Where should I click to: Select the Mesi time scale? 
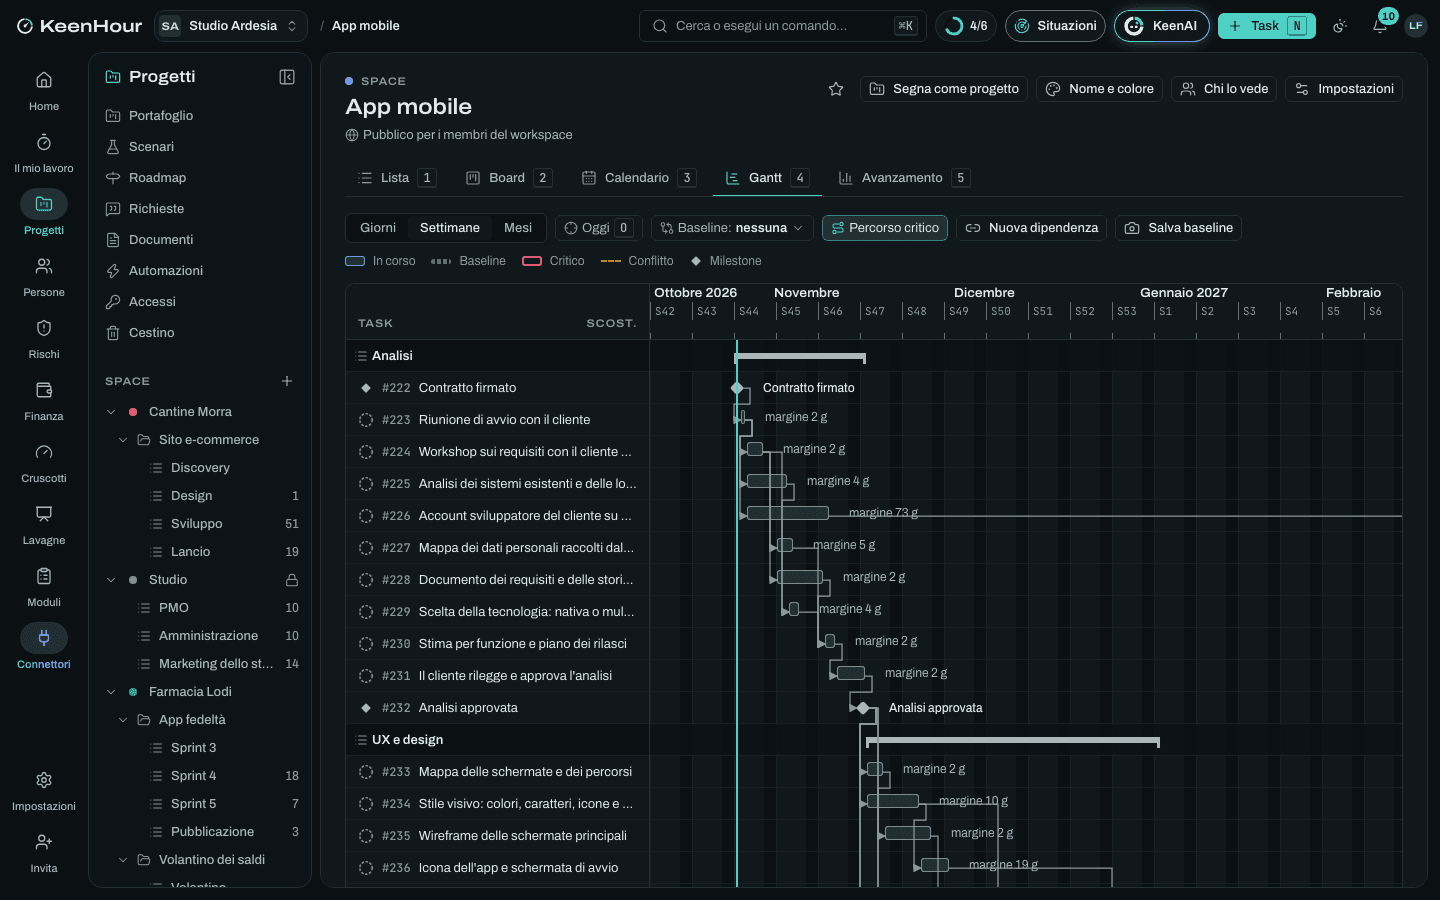518,228
